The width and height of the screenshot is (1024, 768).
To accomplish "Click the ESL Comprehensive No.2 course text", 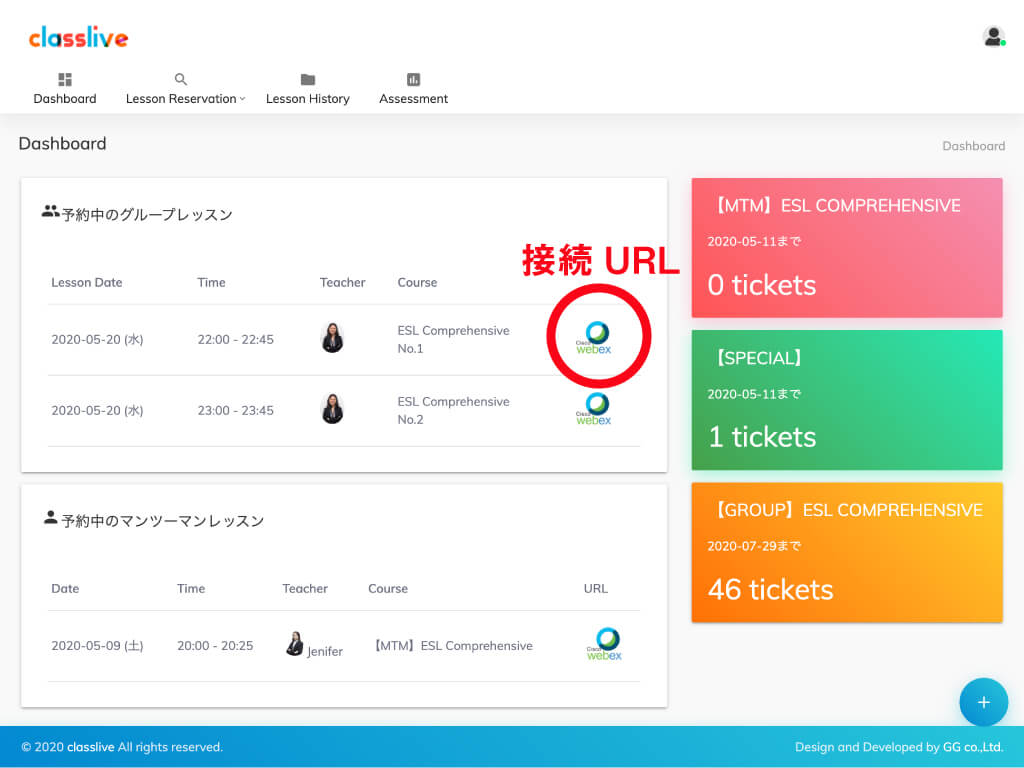I will [x=453, y=411].
